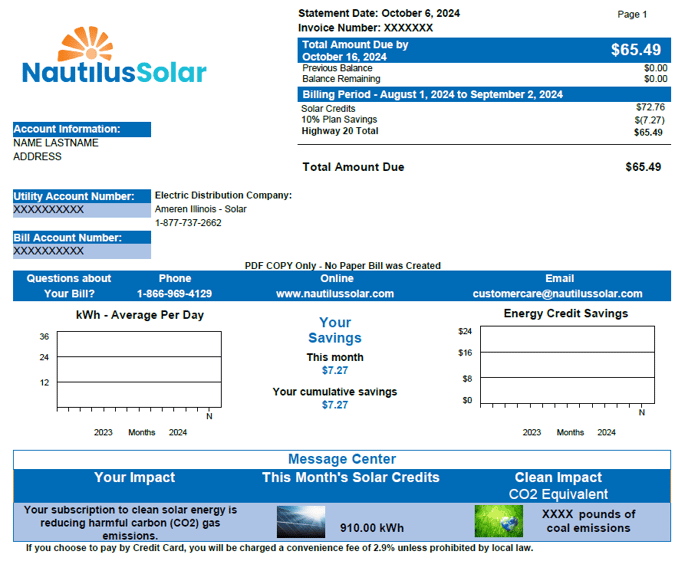The width and height of the screenshot is (688, 584).
Task: Click the Ameren phone number 1-877-737-2662
Action: pos(188,223)
